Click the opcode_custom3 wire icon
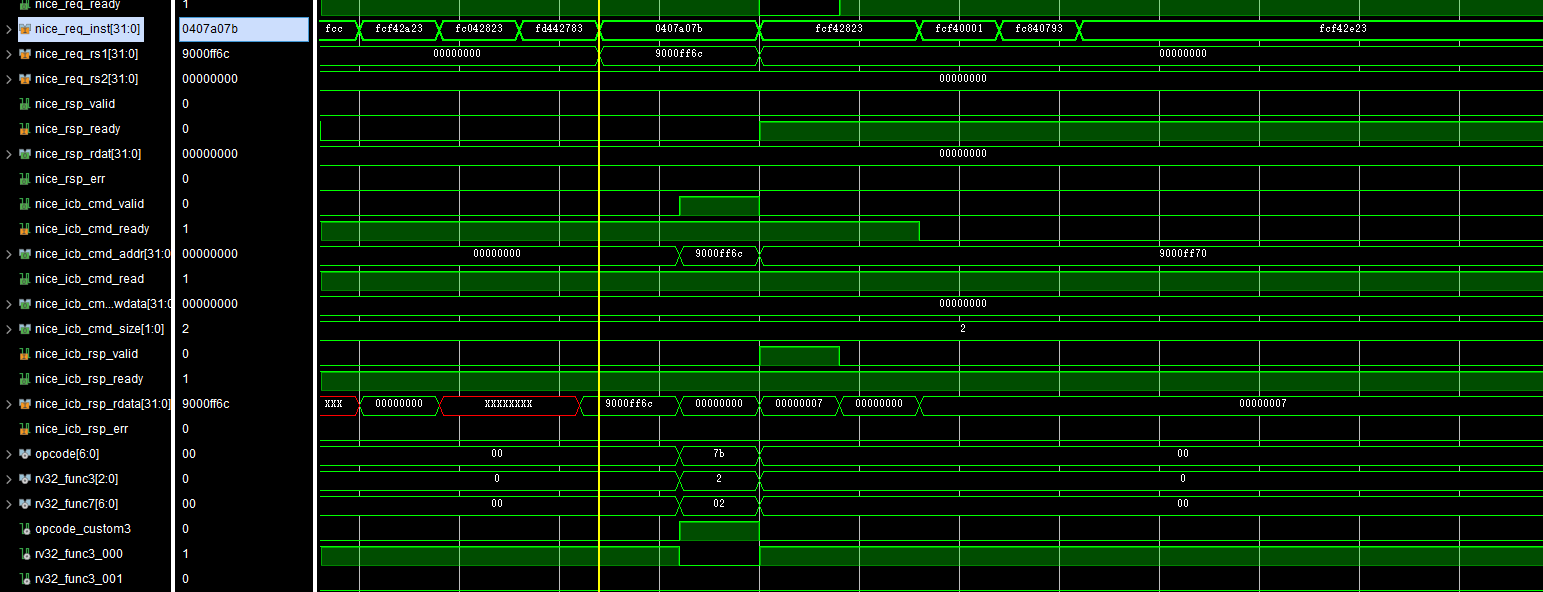1543x592 pixels. pos(25,529)
